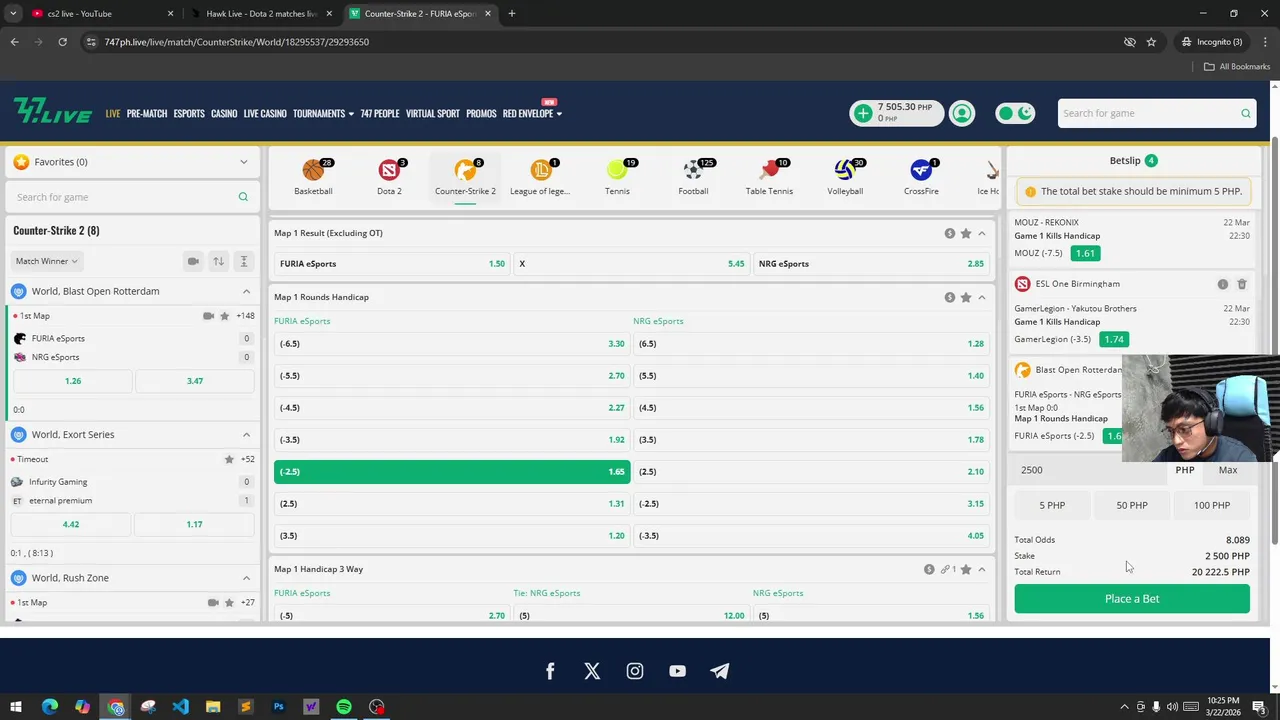This screenshot has height=720, width=1280.
Task: Open the VIRTUAL SPORT menu item
Action: pyautogui.click(x=433, y=114)
